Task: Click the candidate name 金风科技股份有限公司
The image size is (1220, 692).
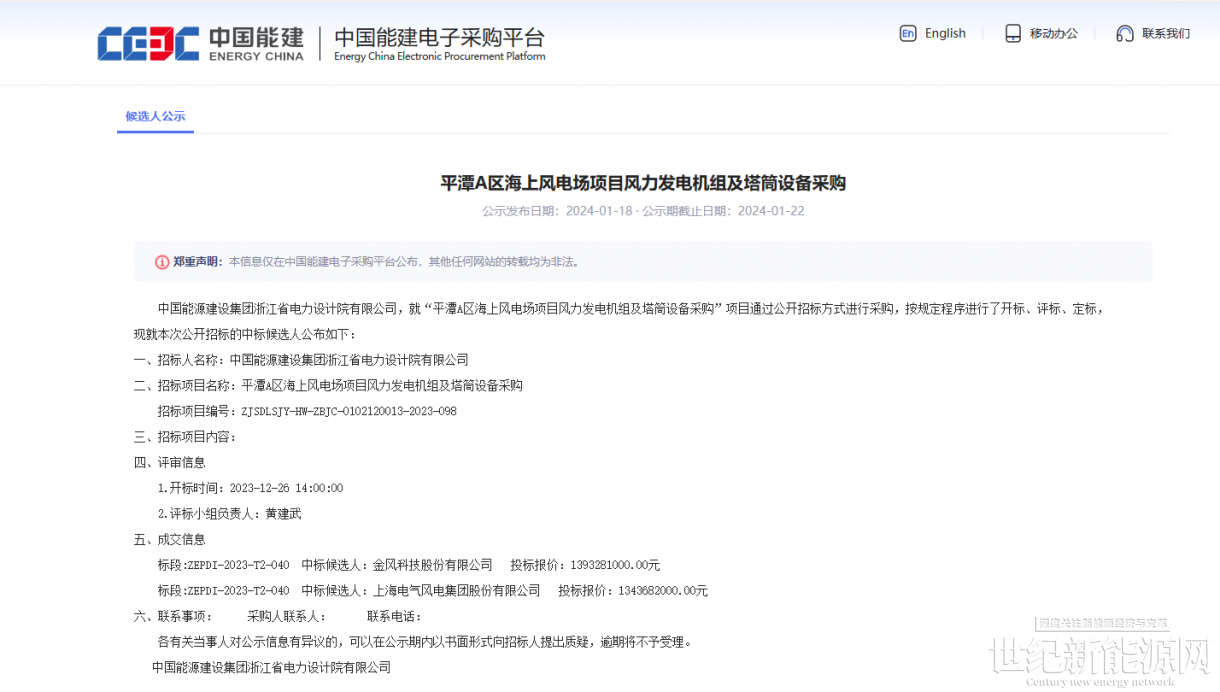Action: tap(433, 565)
